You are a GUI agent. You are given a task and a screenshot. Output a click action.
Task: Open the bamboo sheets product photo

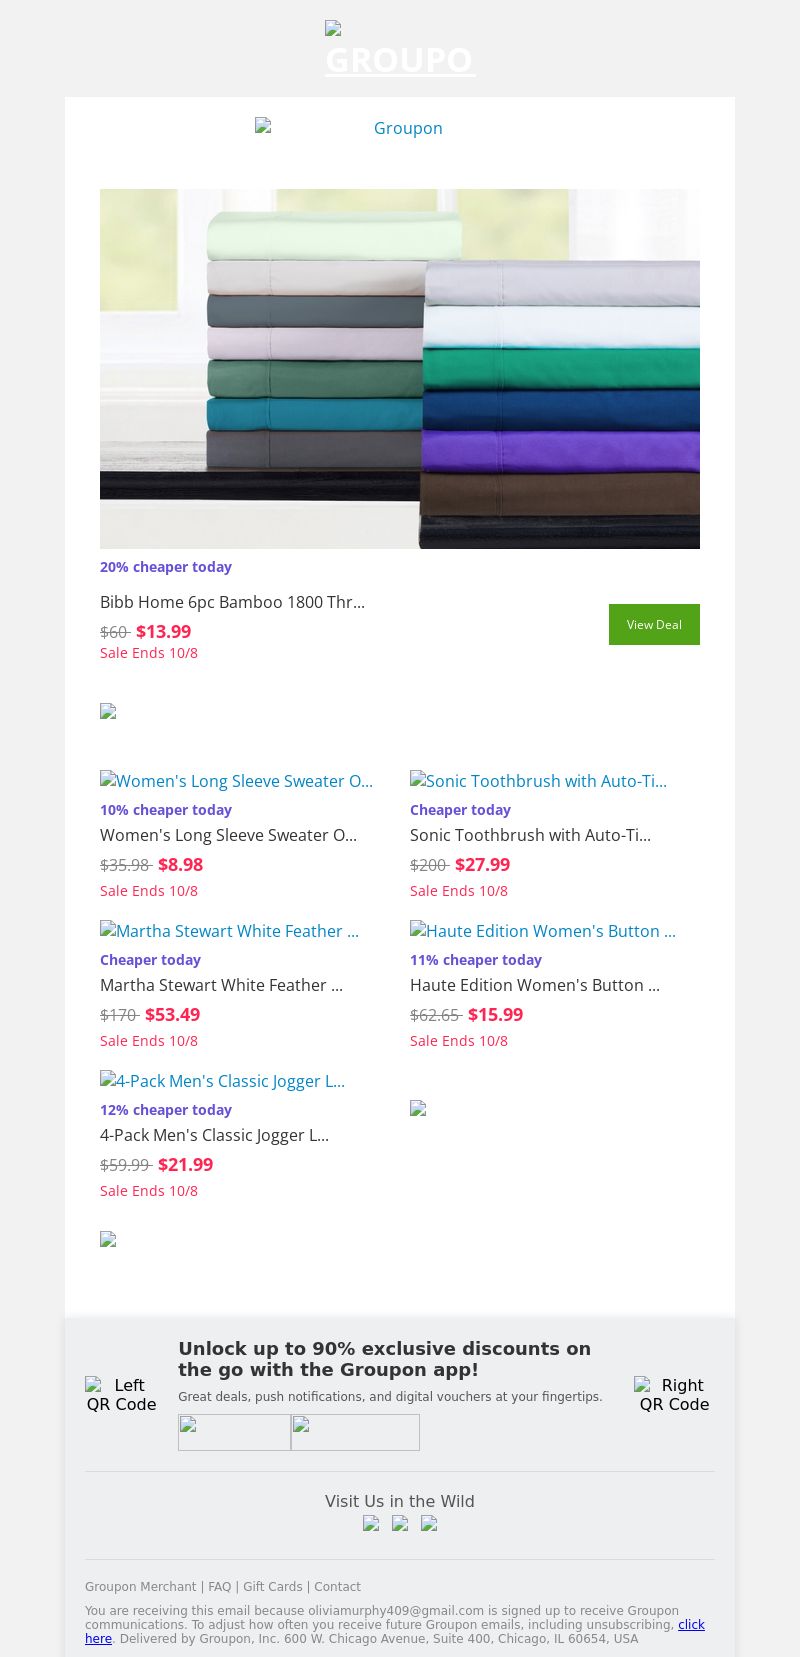(400, 368)
